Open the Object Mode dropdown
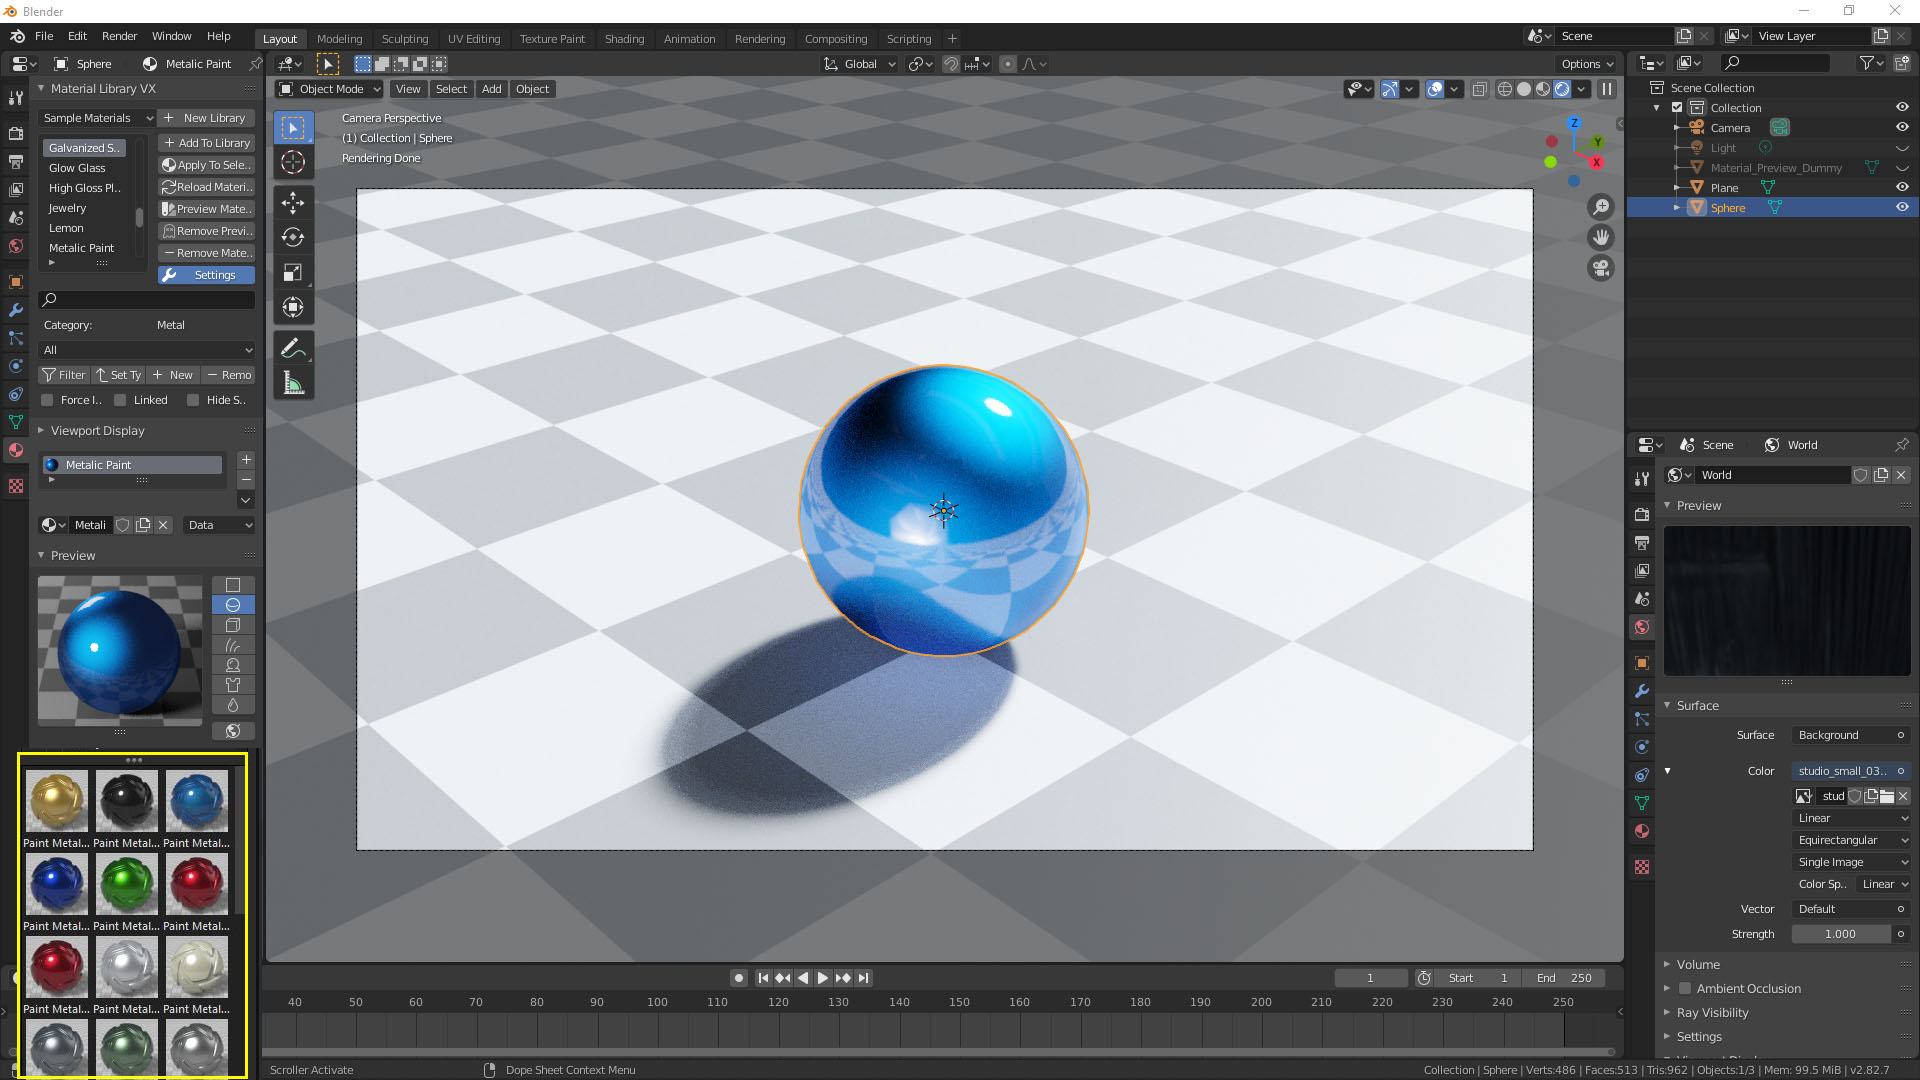The image size is (1920, 1080). click(x=329, y=89)
